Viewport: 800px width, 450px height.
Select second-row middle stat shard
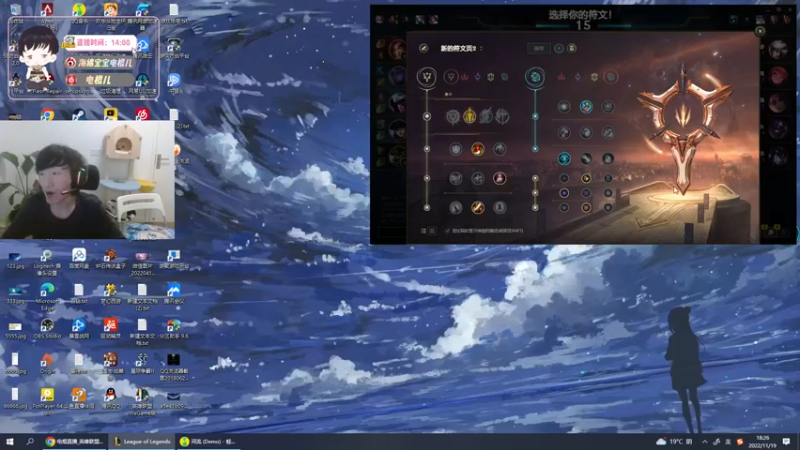(x=586, y=193)
